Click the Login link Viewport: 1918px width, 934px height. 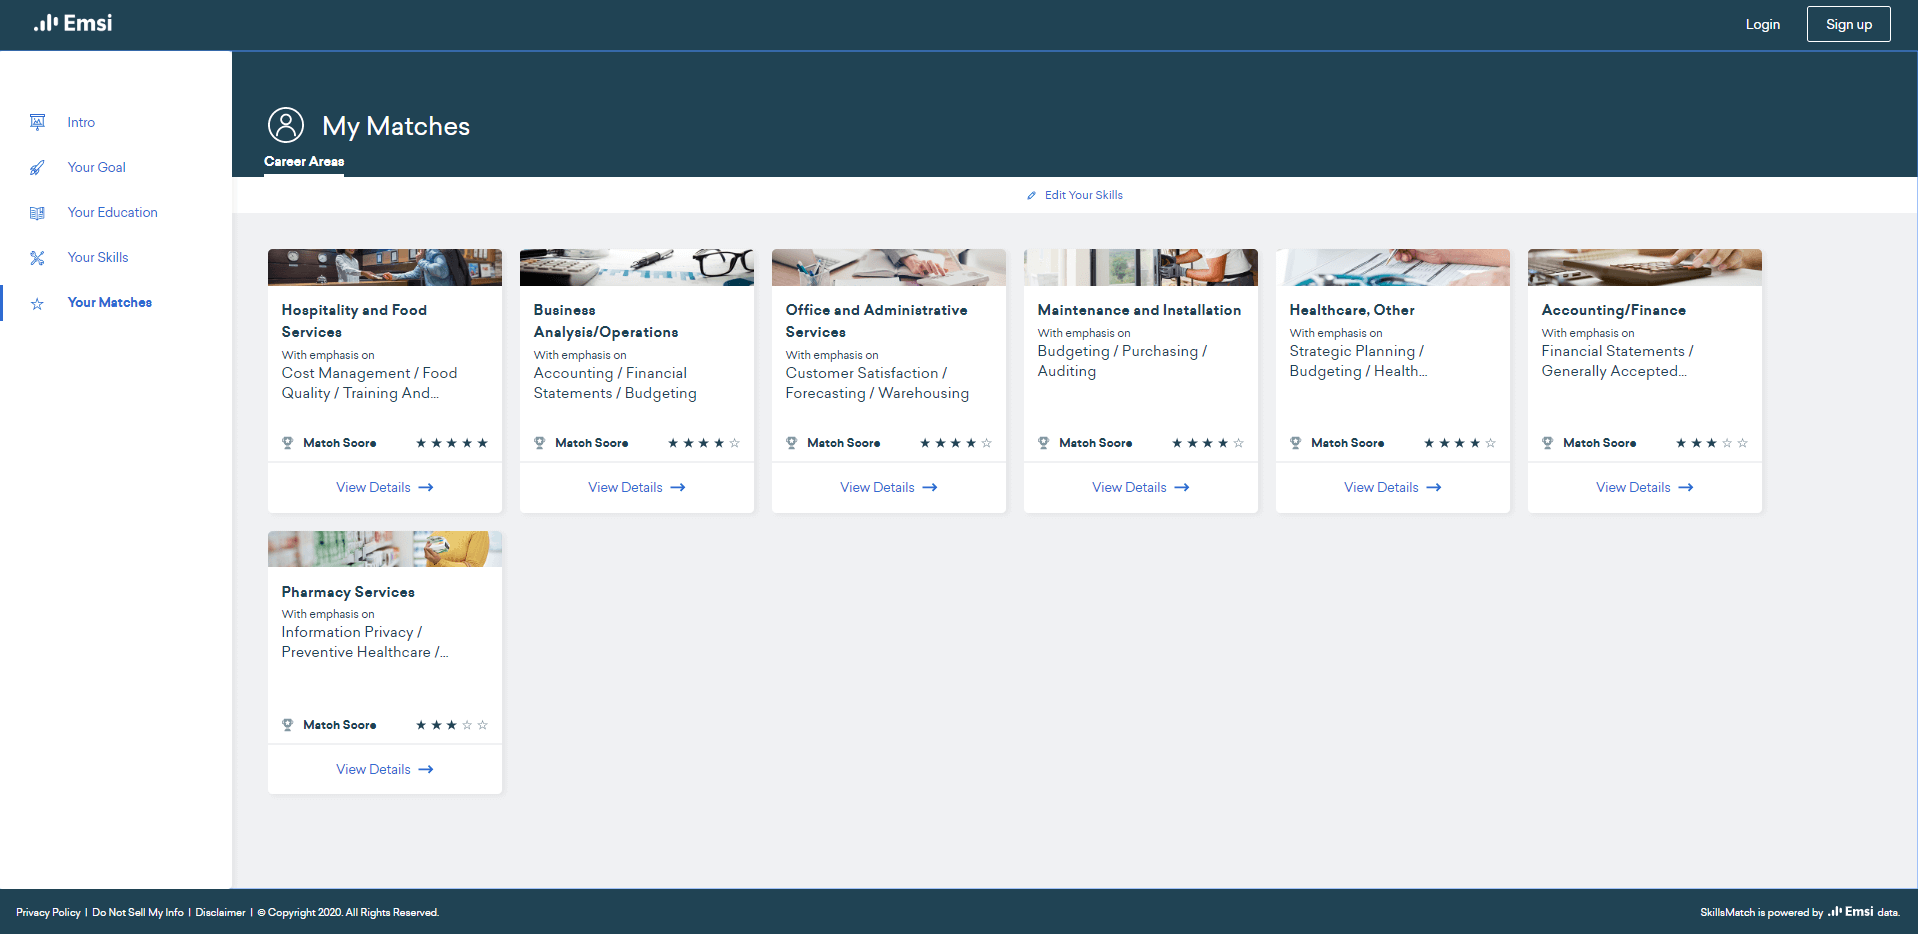(x=1762, y=24)
